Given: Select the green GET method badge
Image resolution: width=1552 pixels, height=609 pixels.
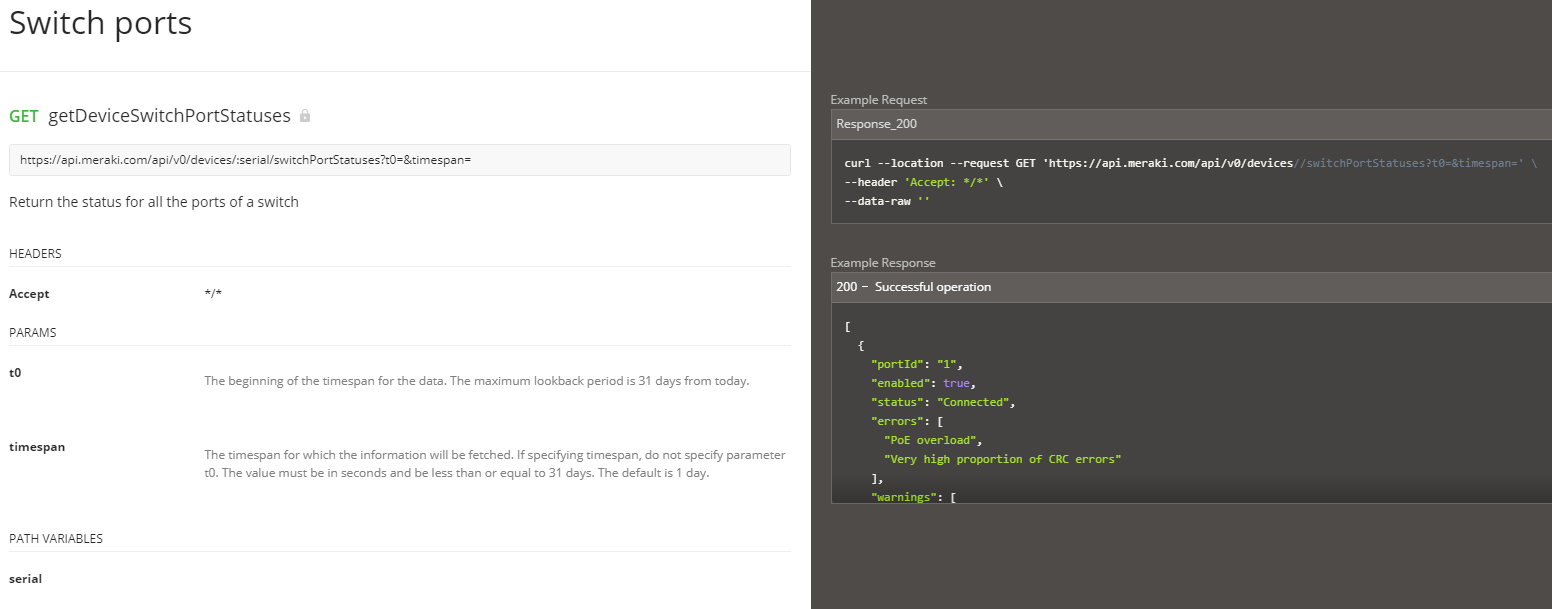Looking at the screenshot, I should [x=24, y=115].
